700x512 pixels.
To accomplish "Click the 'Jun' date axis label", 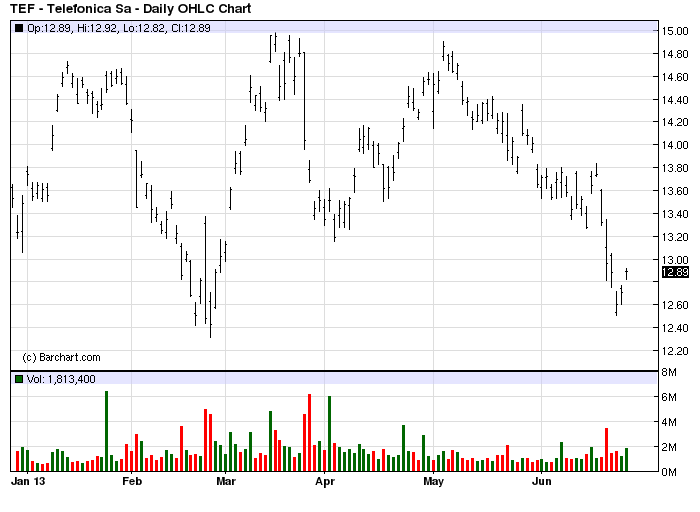I will pos(542,482).
